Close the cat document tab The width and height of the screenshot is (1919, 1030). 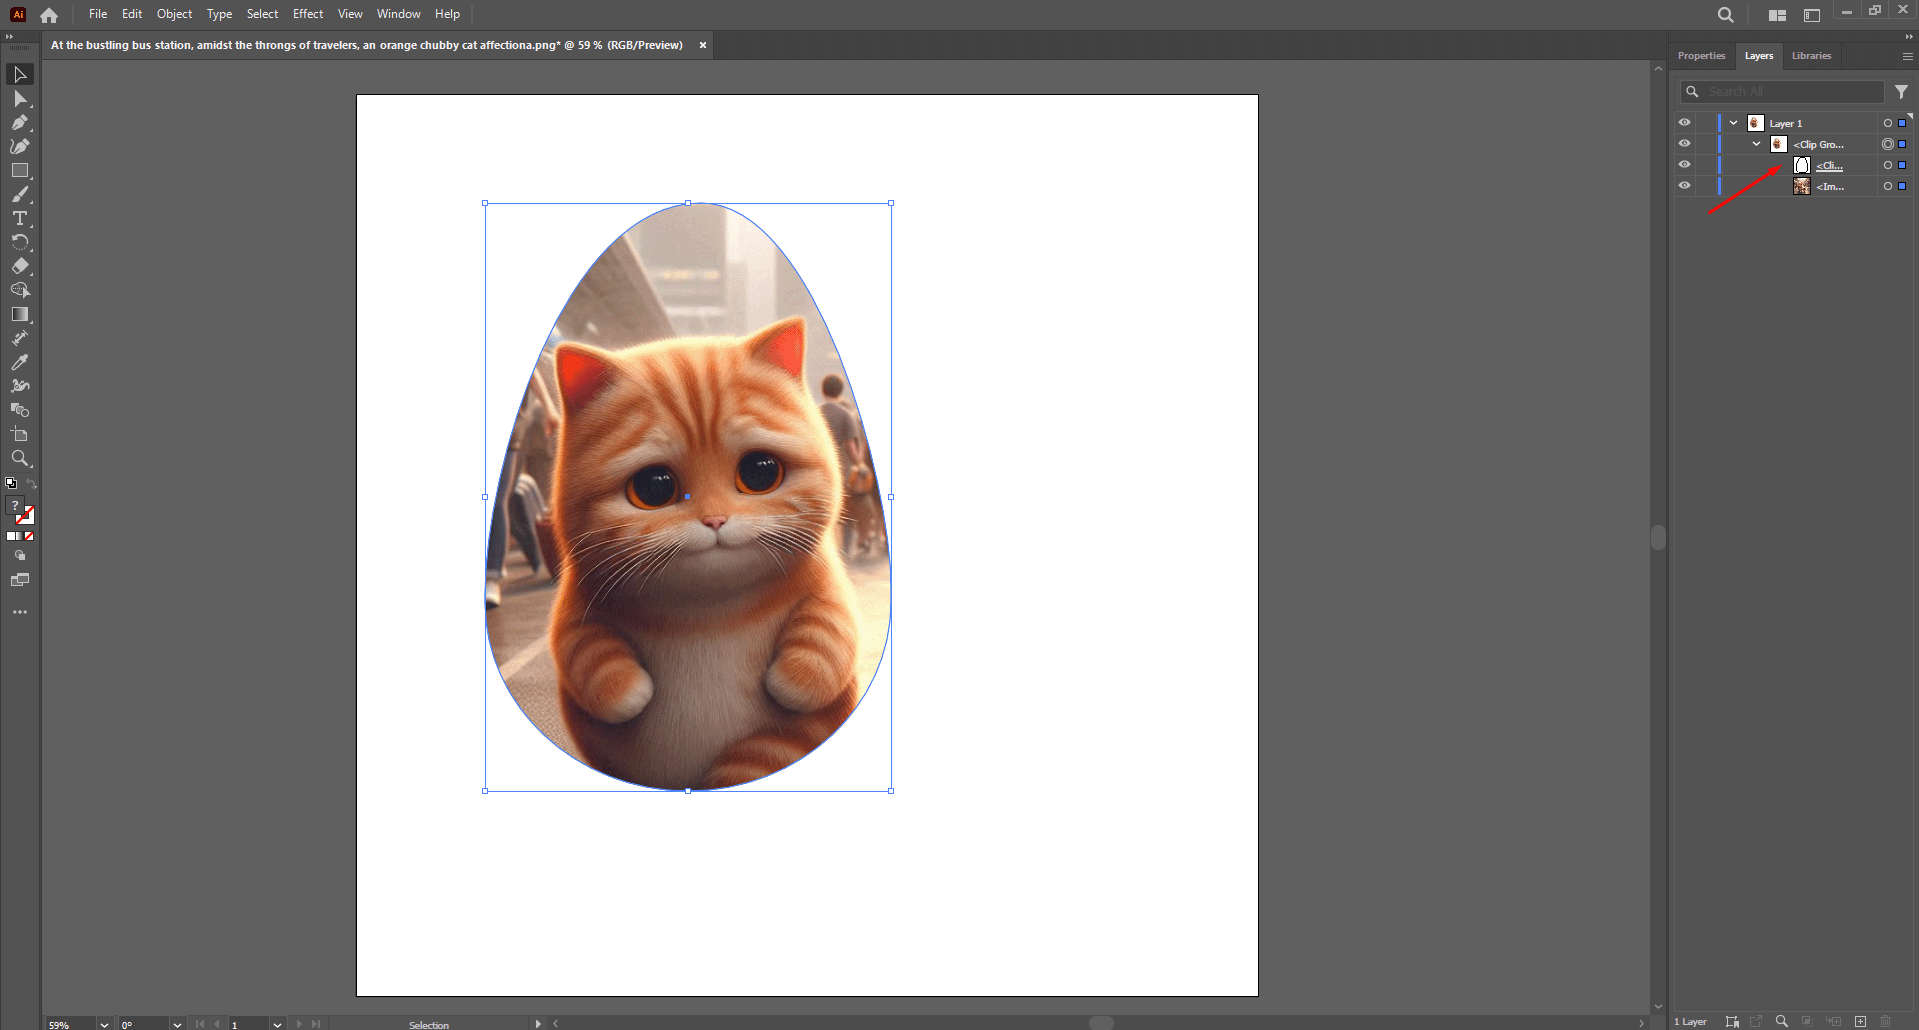pos(703,45)
